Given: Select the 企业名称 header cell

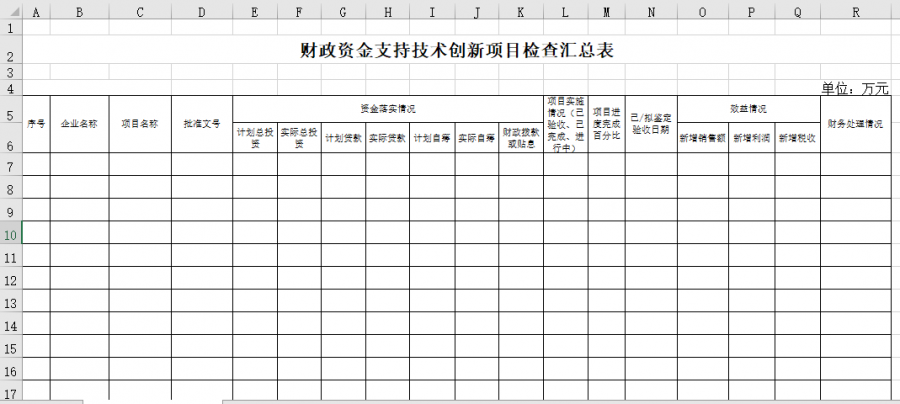Looking at the screenshot, I should click(x=79, y=124).
